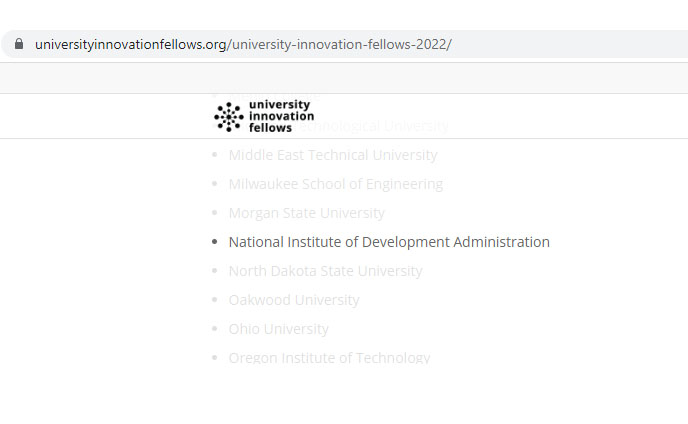Click the bullet beside Middle East Technical University
The image size is (688, 424).
(215, 155)
